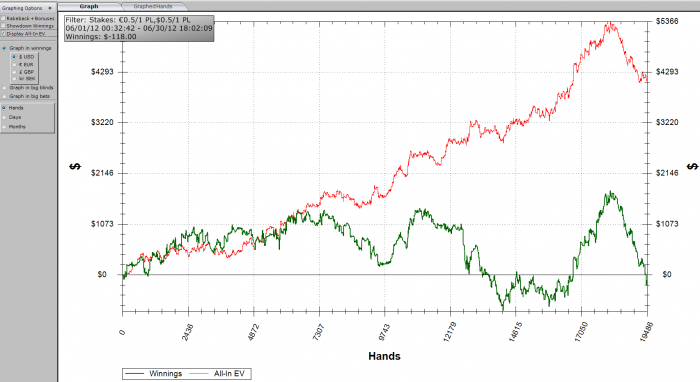Close the Graphing Options panel
This screenshot has width=700, height=382.
click(50, 8)
